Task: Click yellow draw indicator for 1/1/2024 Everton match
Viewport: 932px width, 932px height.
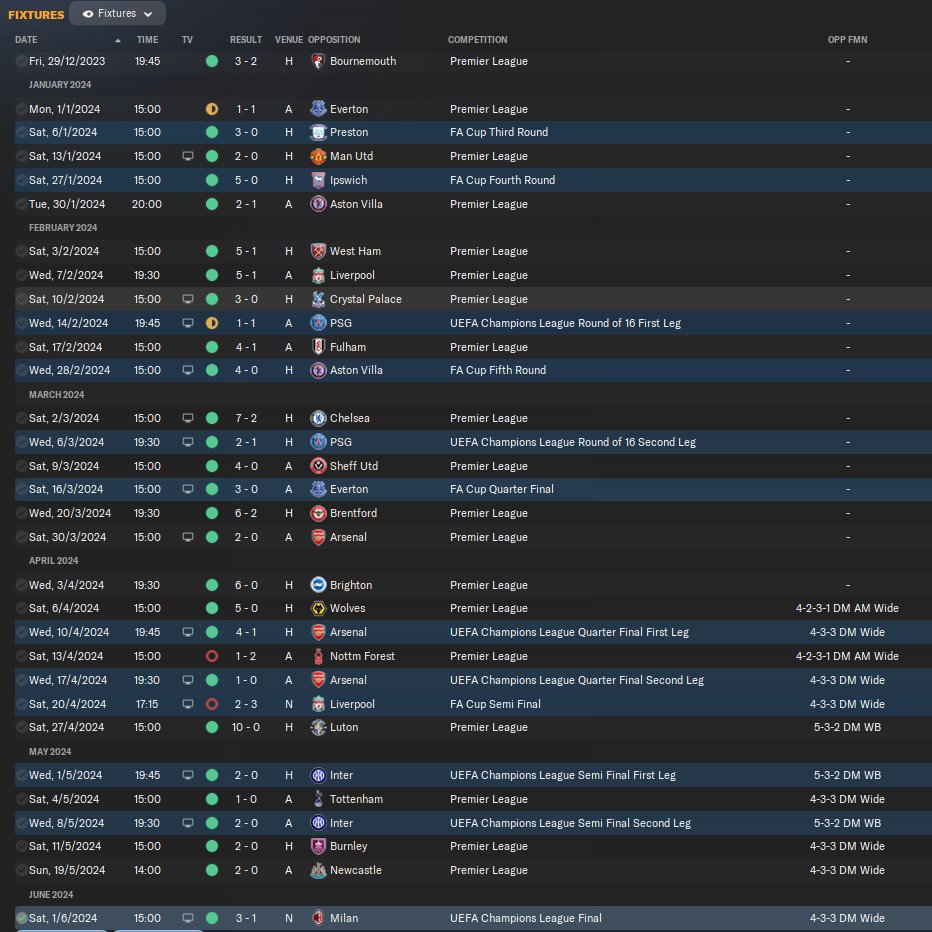Action: click(212, 109)
